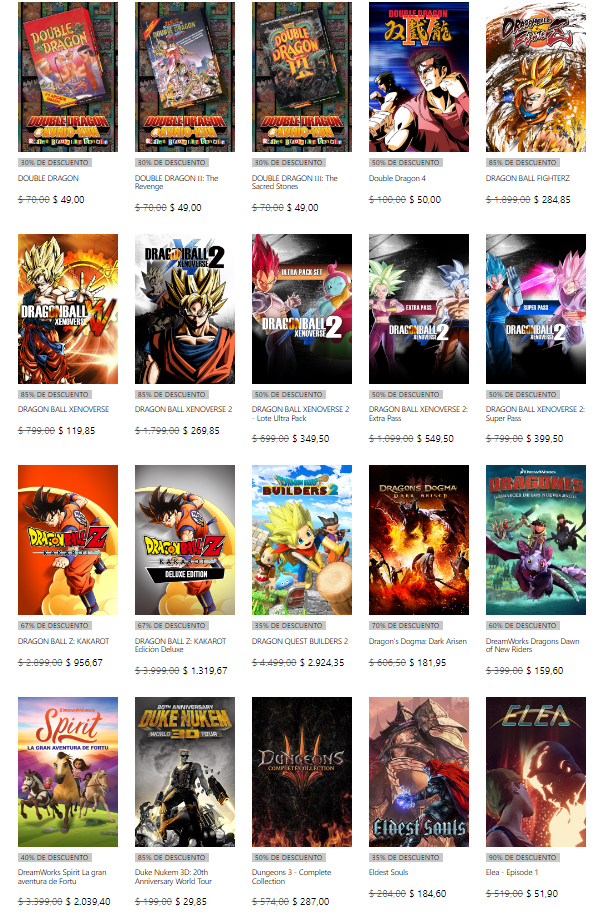
Task: Select the Double Dragon 4 cover art
Action: click(419, 77)
